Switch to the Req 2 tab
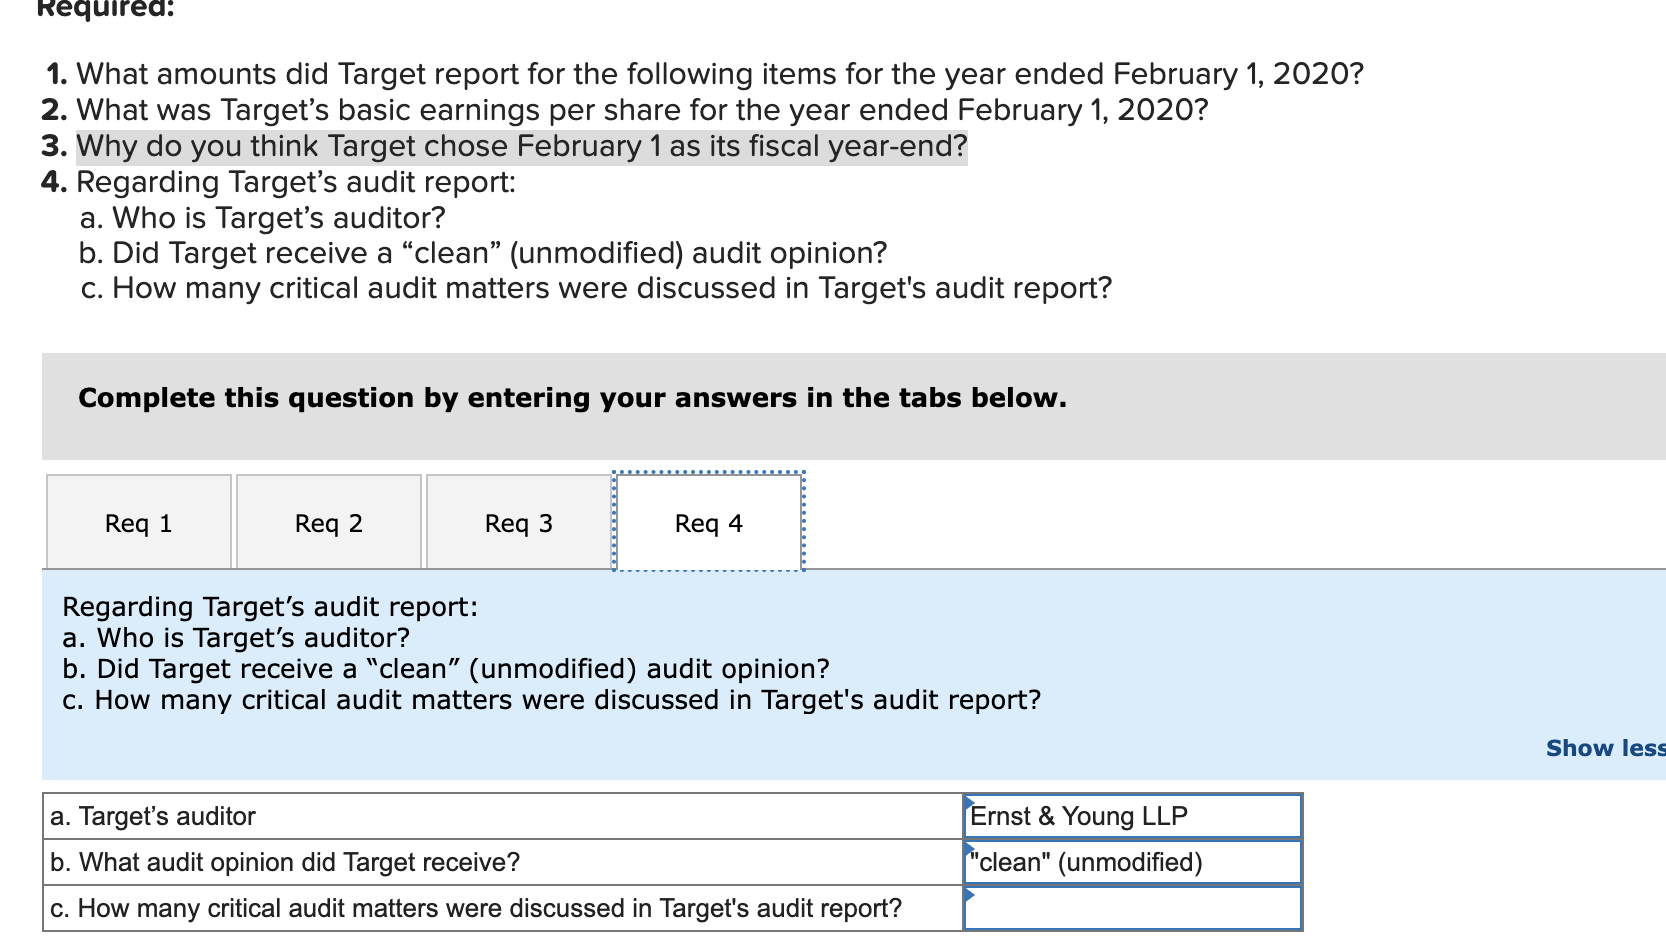 tap(328, 521)
